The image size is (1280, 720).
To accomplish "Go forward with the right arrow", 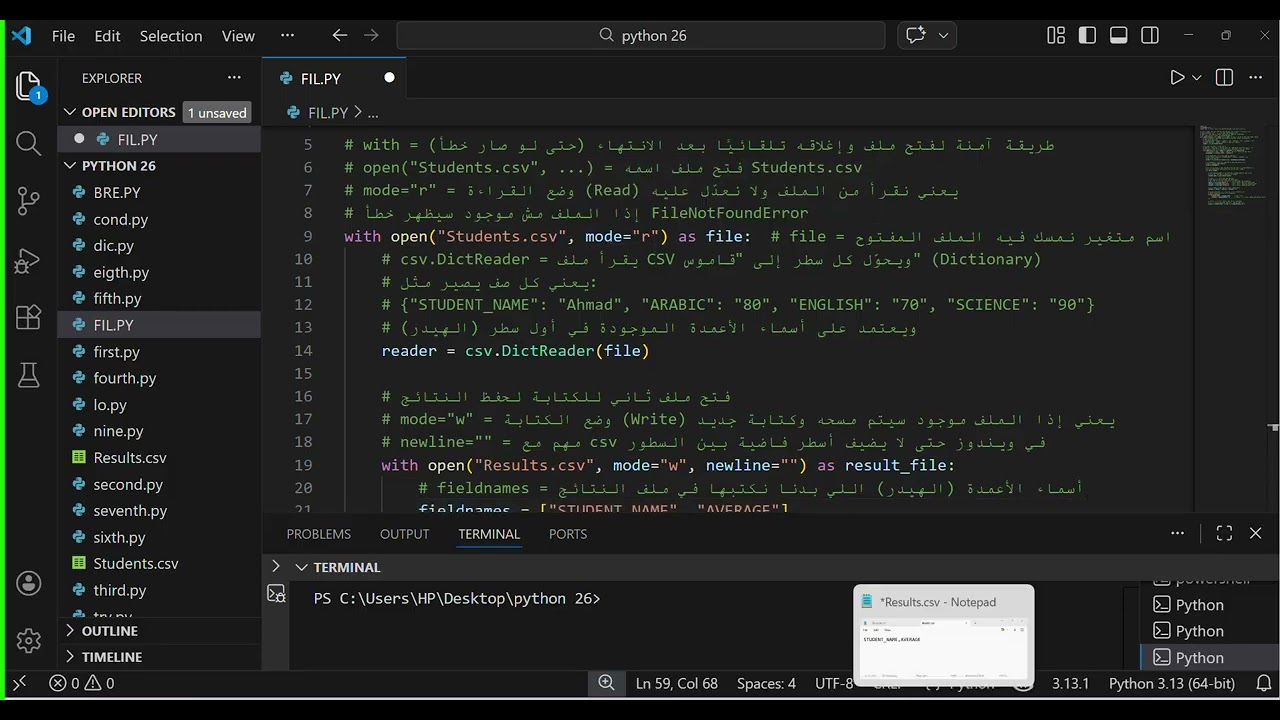I will point(372,35).
